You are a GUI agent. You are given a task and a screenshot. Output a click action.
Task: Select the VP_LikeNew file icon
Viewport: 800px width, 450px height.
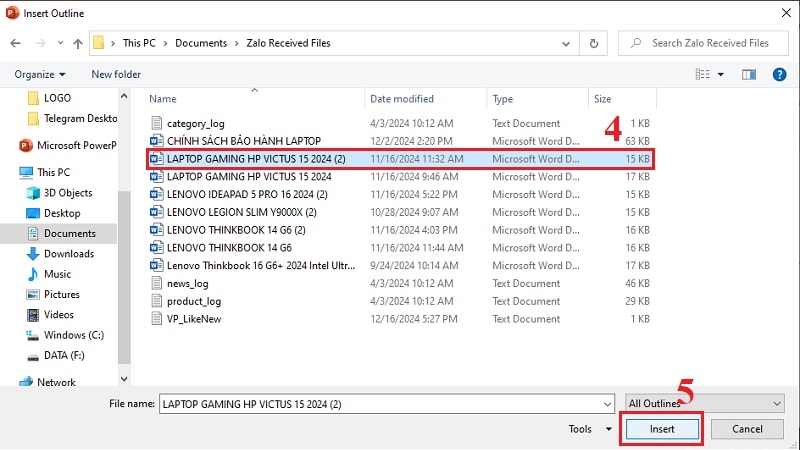[156, 319]
